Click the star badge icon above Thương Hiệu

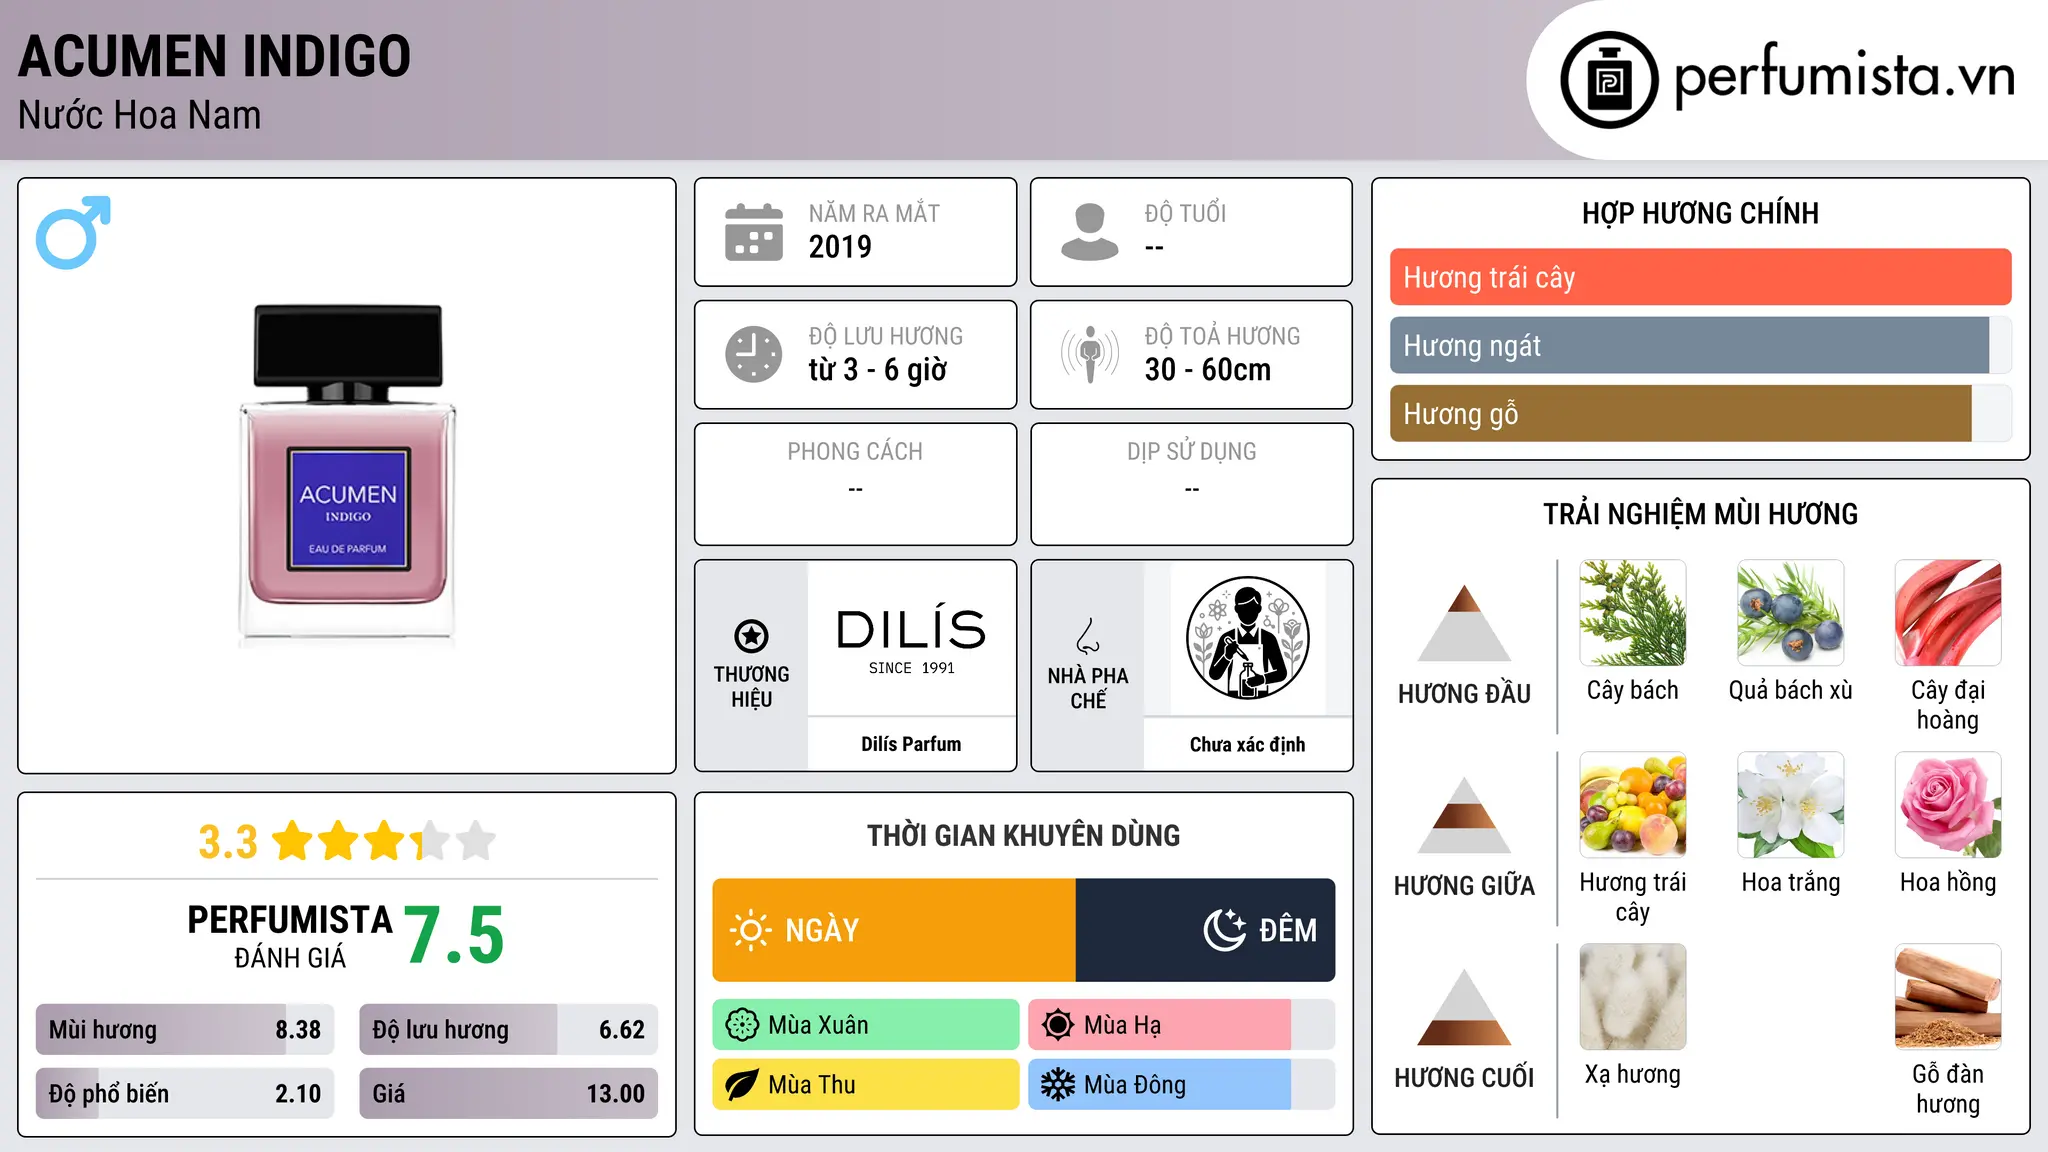pyautogui.click(x=751, y=635)
